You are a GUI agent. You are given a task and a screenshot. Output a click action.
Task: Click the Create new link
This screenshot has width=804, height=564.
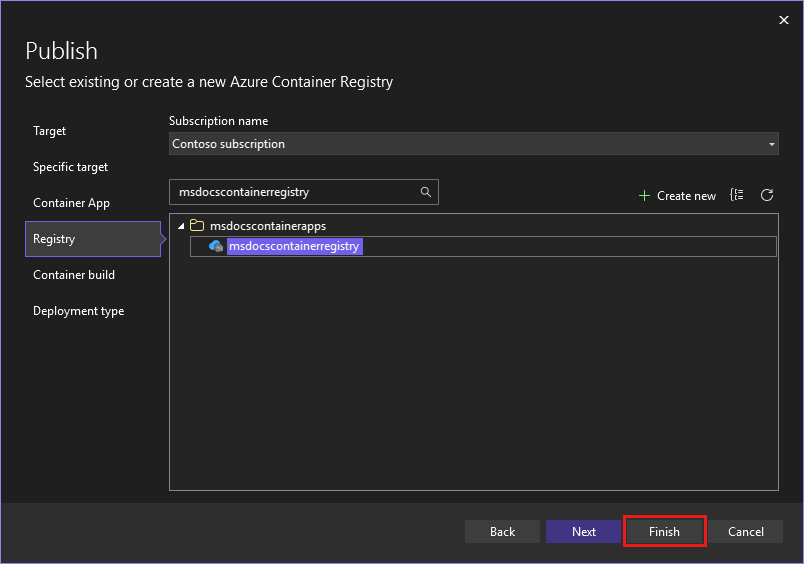click(x=686, y=196)
